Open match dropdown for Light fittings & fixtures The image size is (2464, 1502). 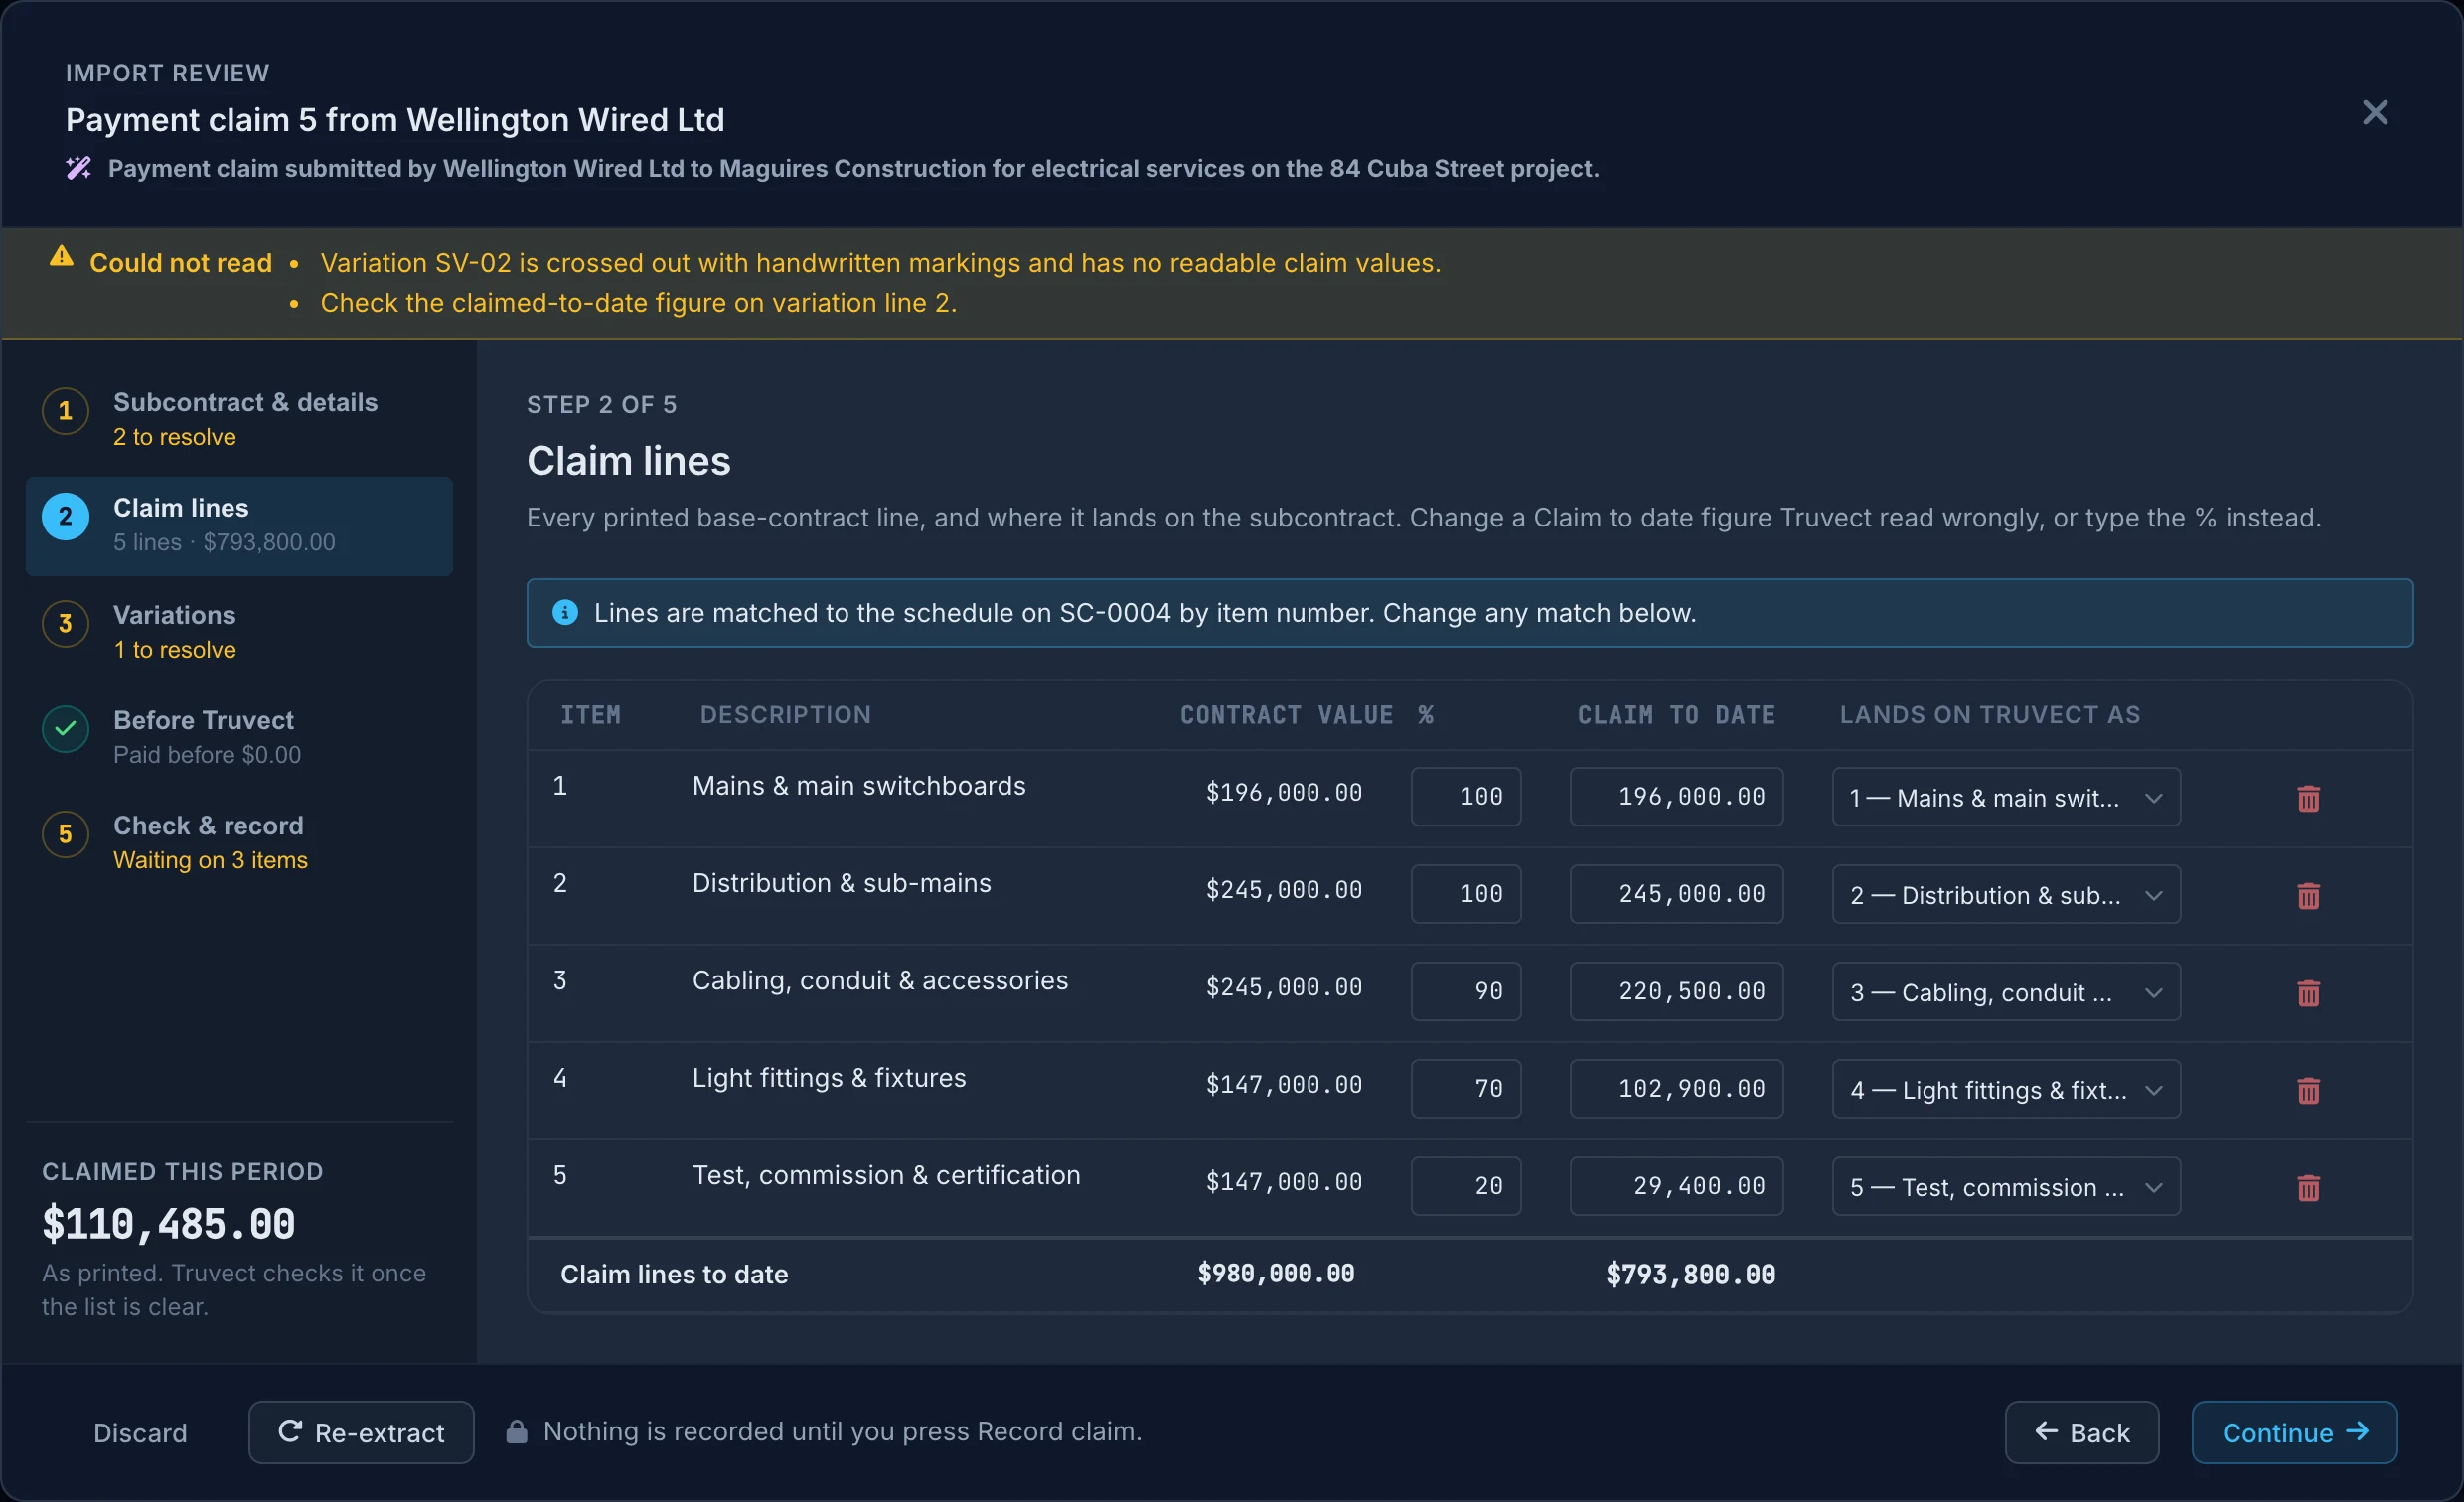[x=2005, y=1089]
